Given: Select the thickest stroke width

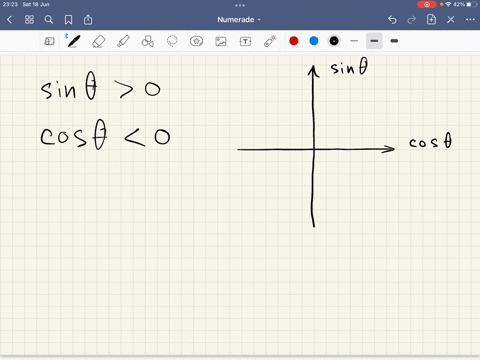Looking at the screenshot, I should (394, 41).
